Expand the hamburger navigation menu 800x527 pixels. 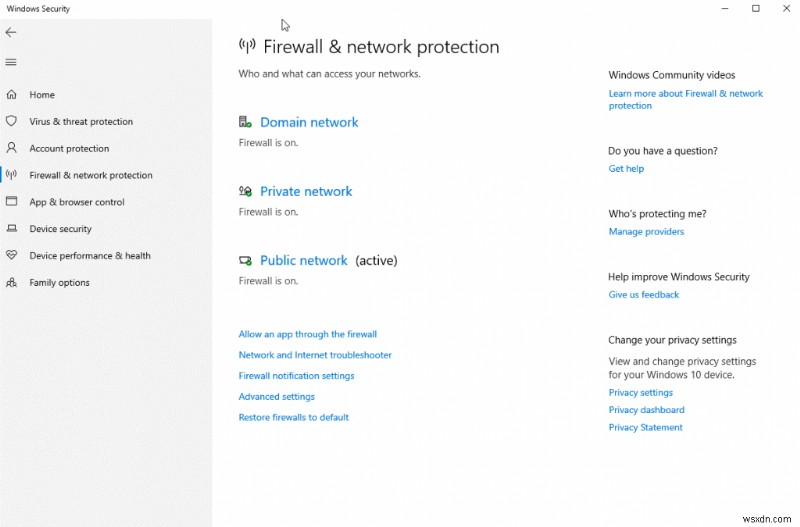(12, 62)
